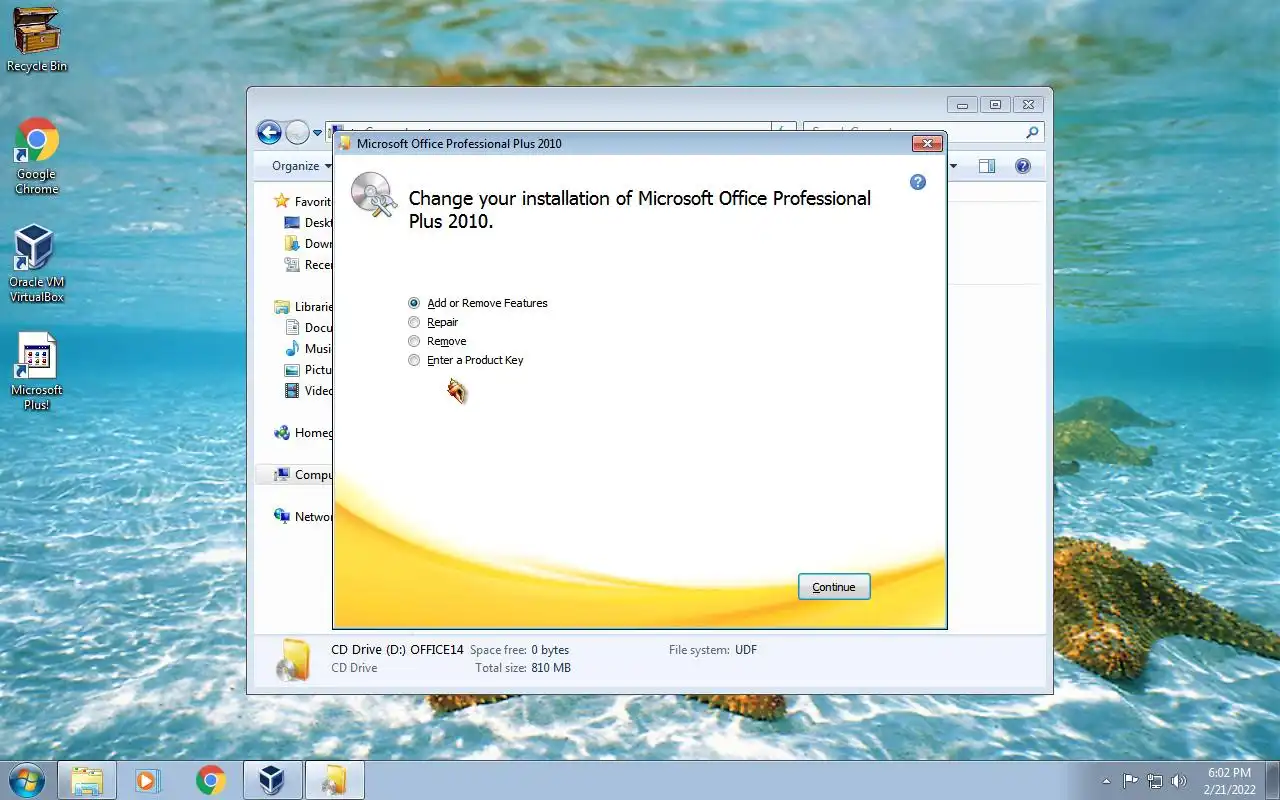Select Computer in navigation pane
The height and width of the screenshot is (800, 1280).
click(302, 475)
